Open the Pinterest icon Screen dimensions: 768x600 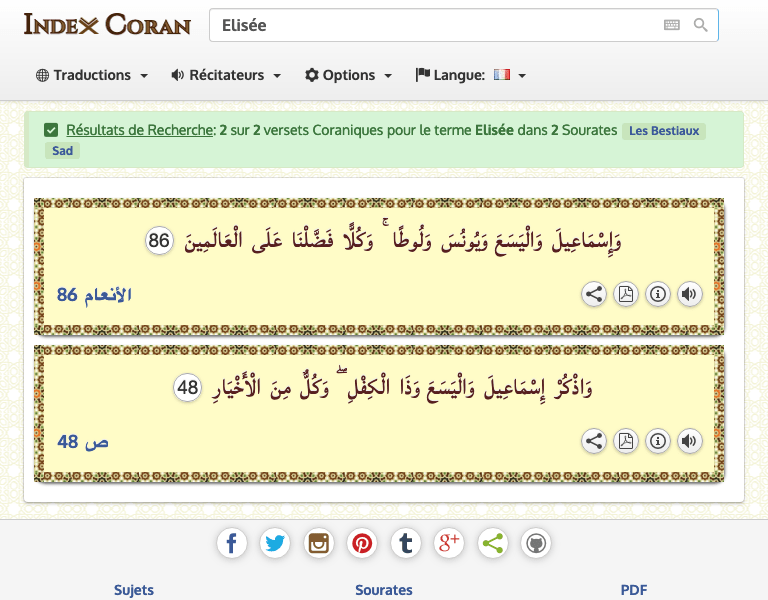pos(362,544)
